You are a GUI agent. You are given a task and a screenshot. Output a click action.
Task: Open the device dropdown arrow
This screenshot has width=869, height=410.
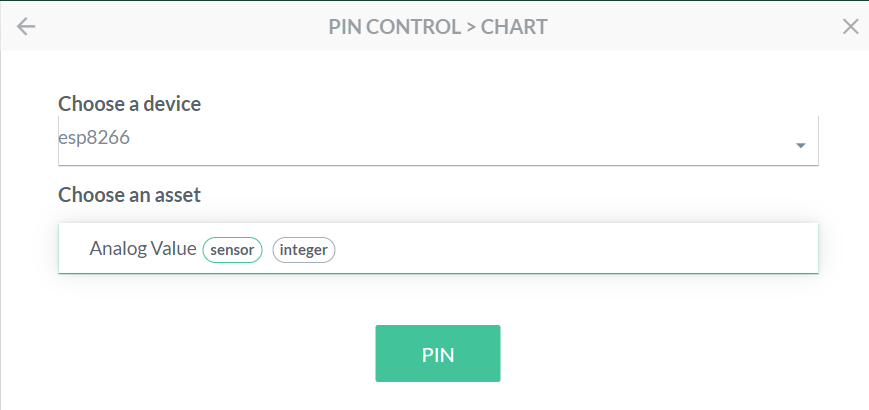pyautogui.click(x=801, y=146)
